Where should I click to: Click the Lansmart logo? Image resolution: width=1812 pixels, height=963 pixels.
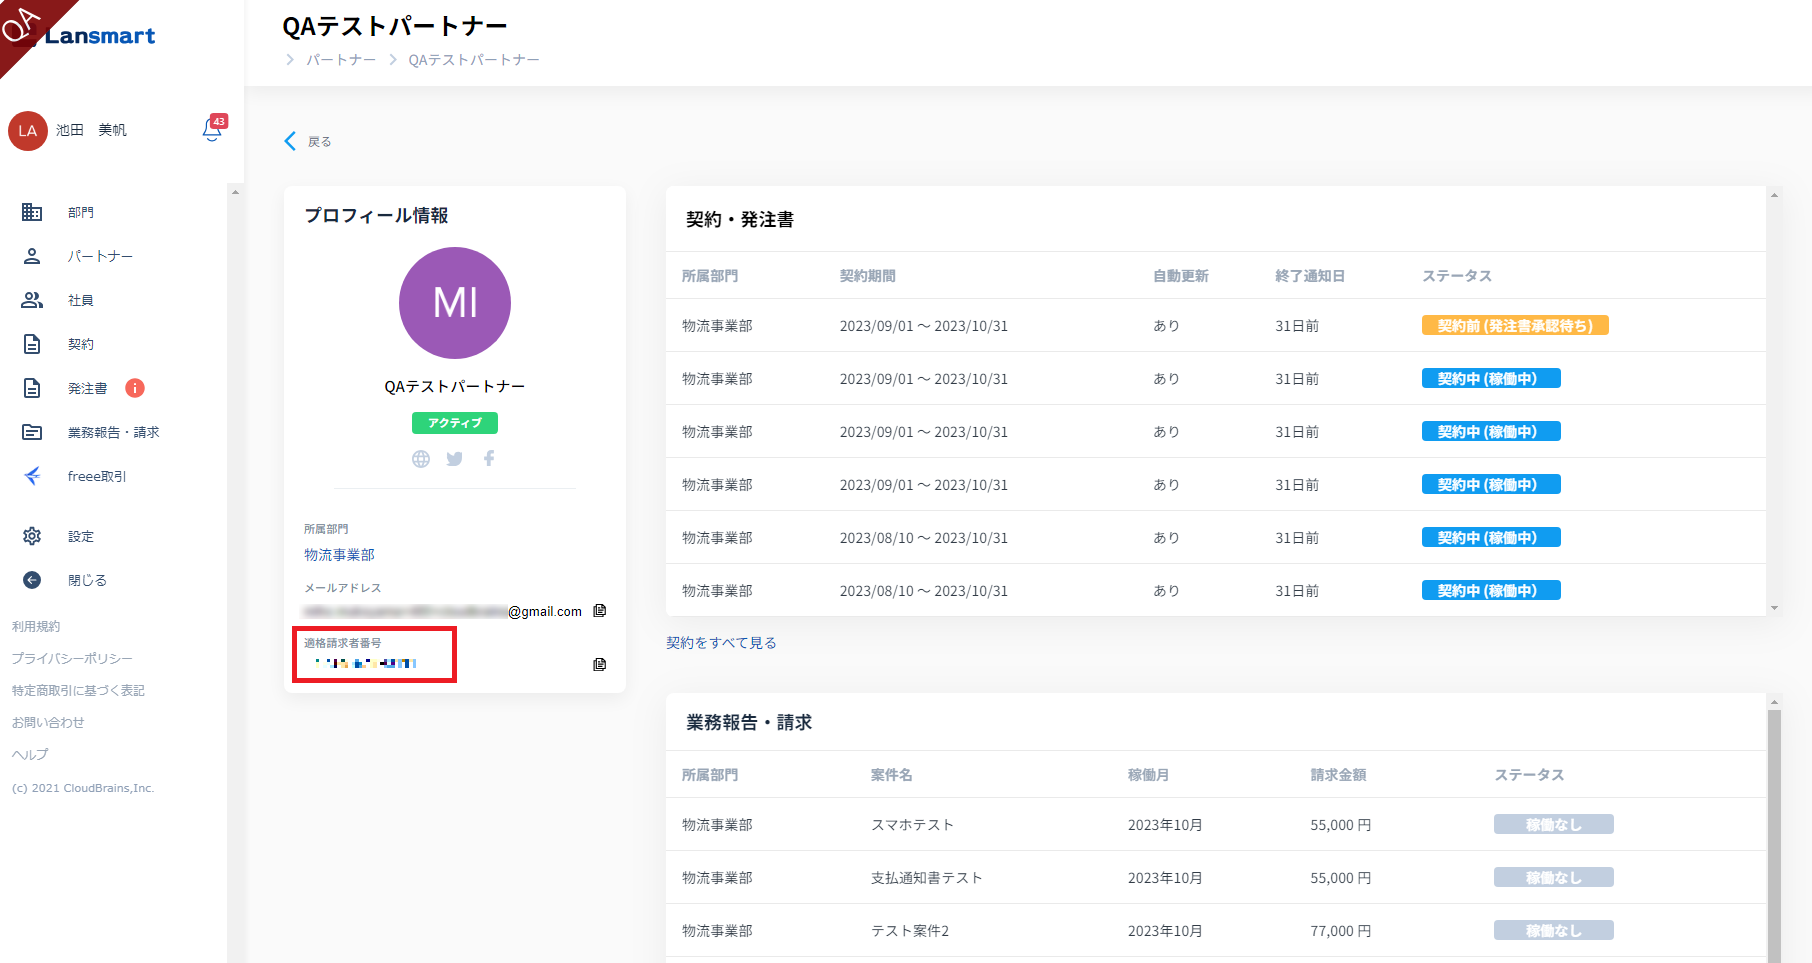click(100, 36)
